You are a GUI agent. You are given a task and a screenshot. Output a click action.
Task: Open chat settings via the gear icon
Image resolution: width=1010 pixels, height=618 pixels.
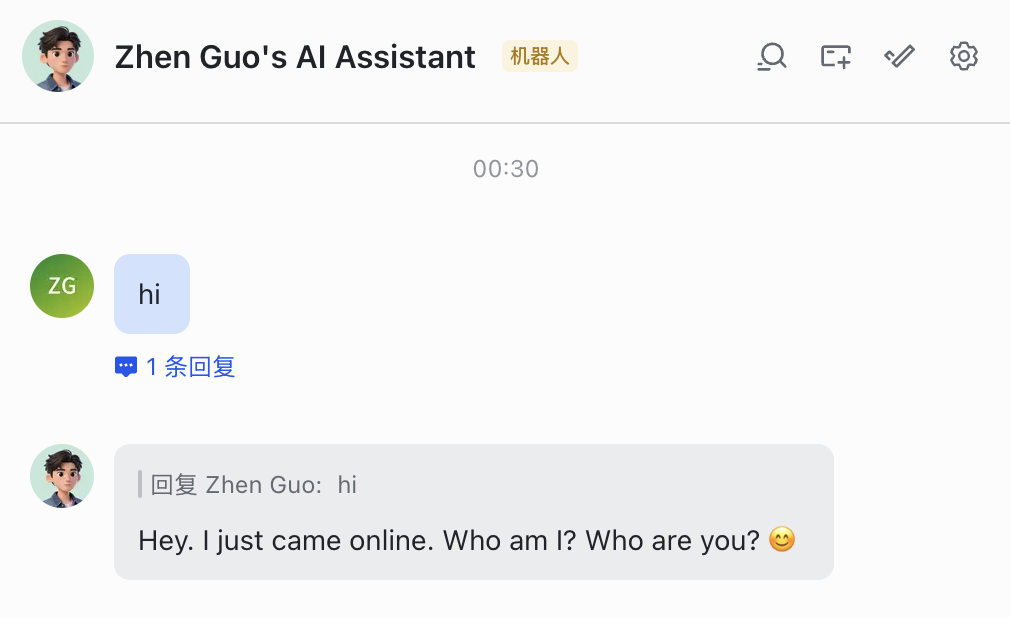(963, 56)
